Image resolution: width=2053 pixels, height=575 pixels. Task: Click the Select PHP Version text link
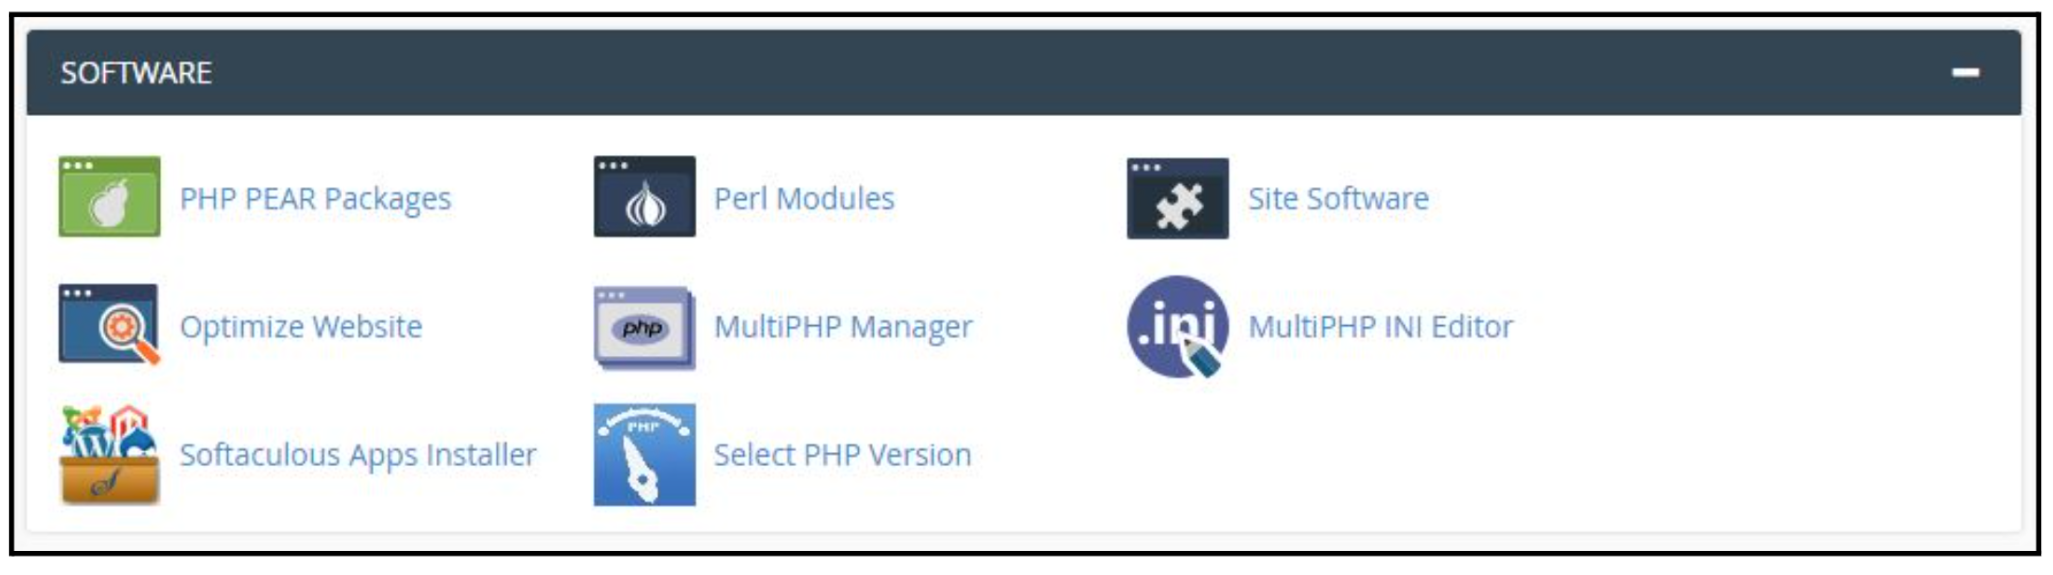[x=842, y=454]
